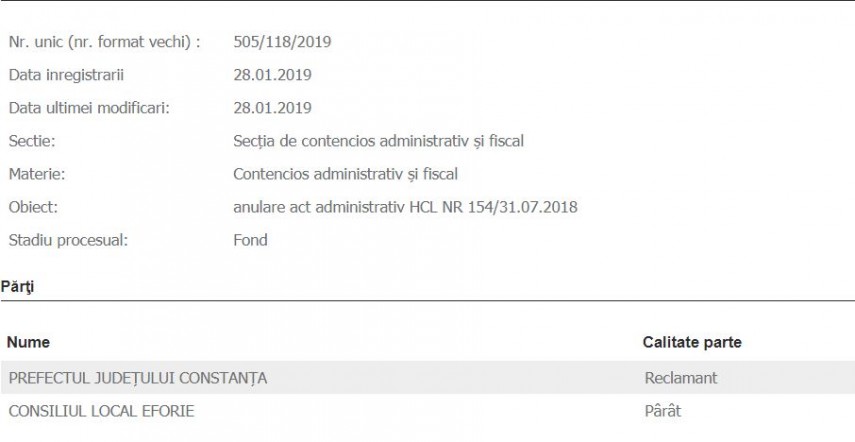Click the Data ultimei modificari label
The image size is (855, 442).
(89, 108)
